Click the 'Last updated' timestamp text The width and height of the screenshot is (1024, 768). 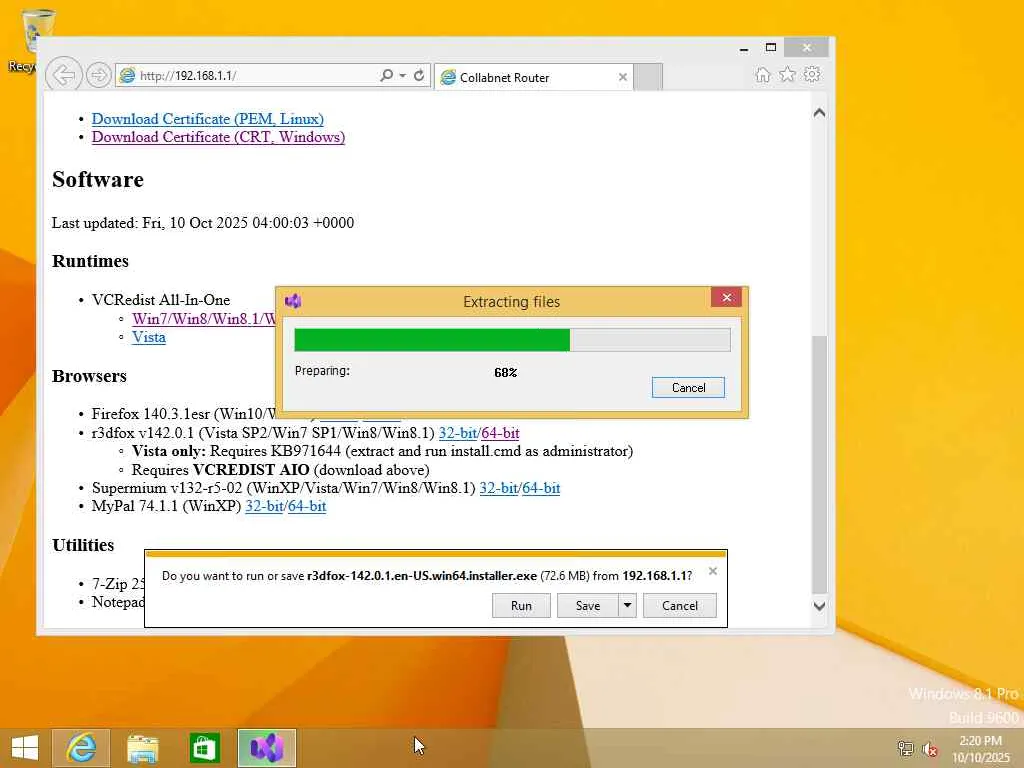pos(203,223)
